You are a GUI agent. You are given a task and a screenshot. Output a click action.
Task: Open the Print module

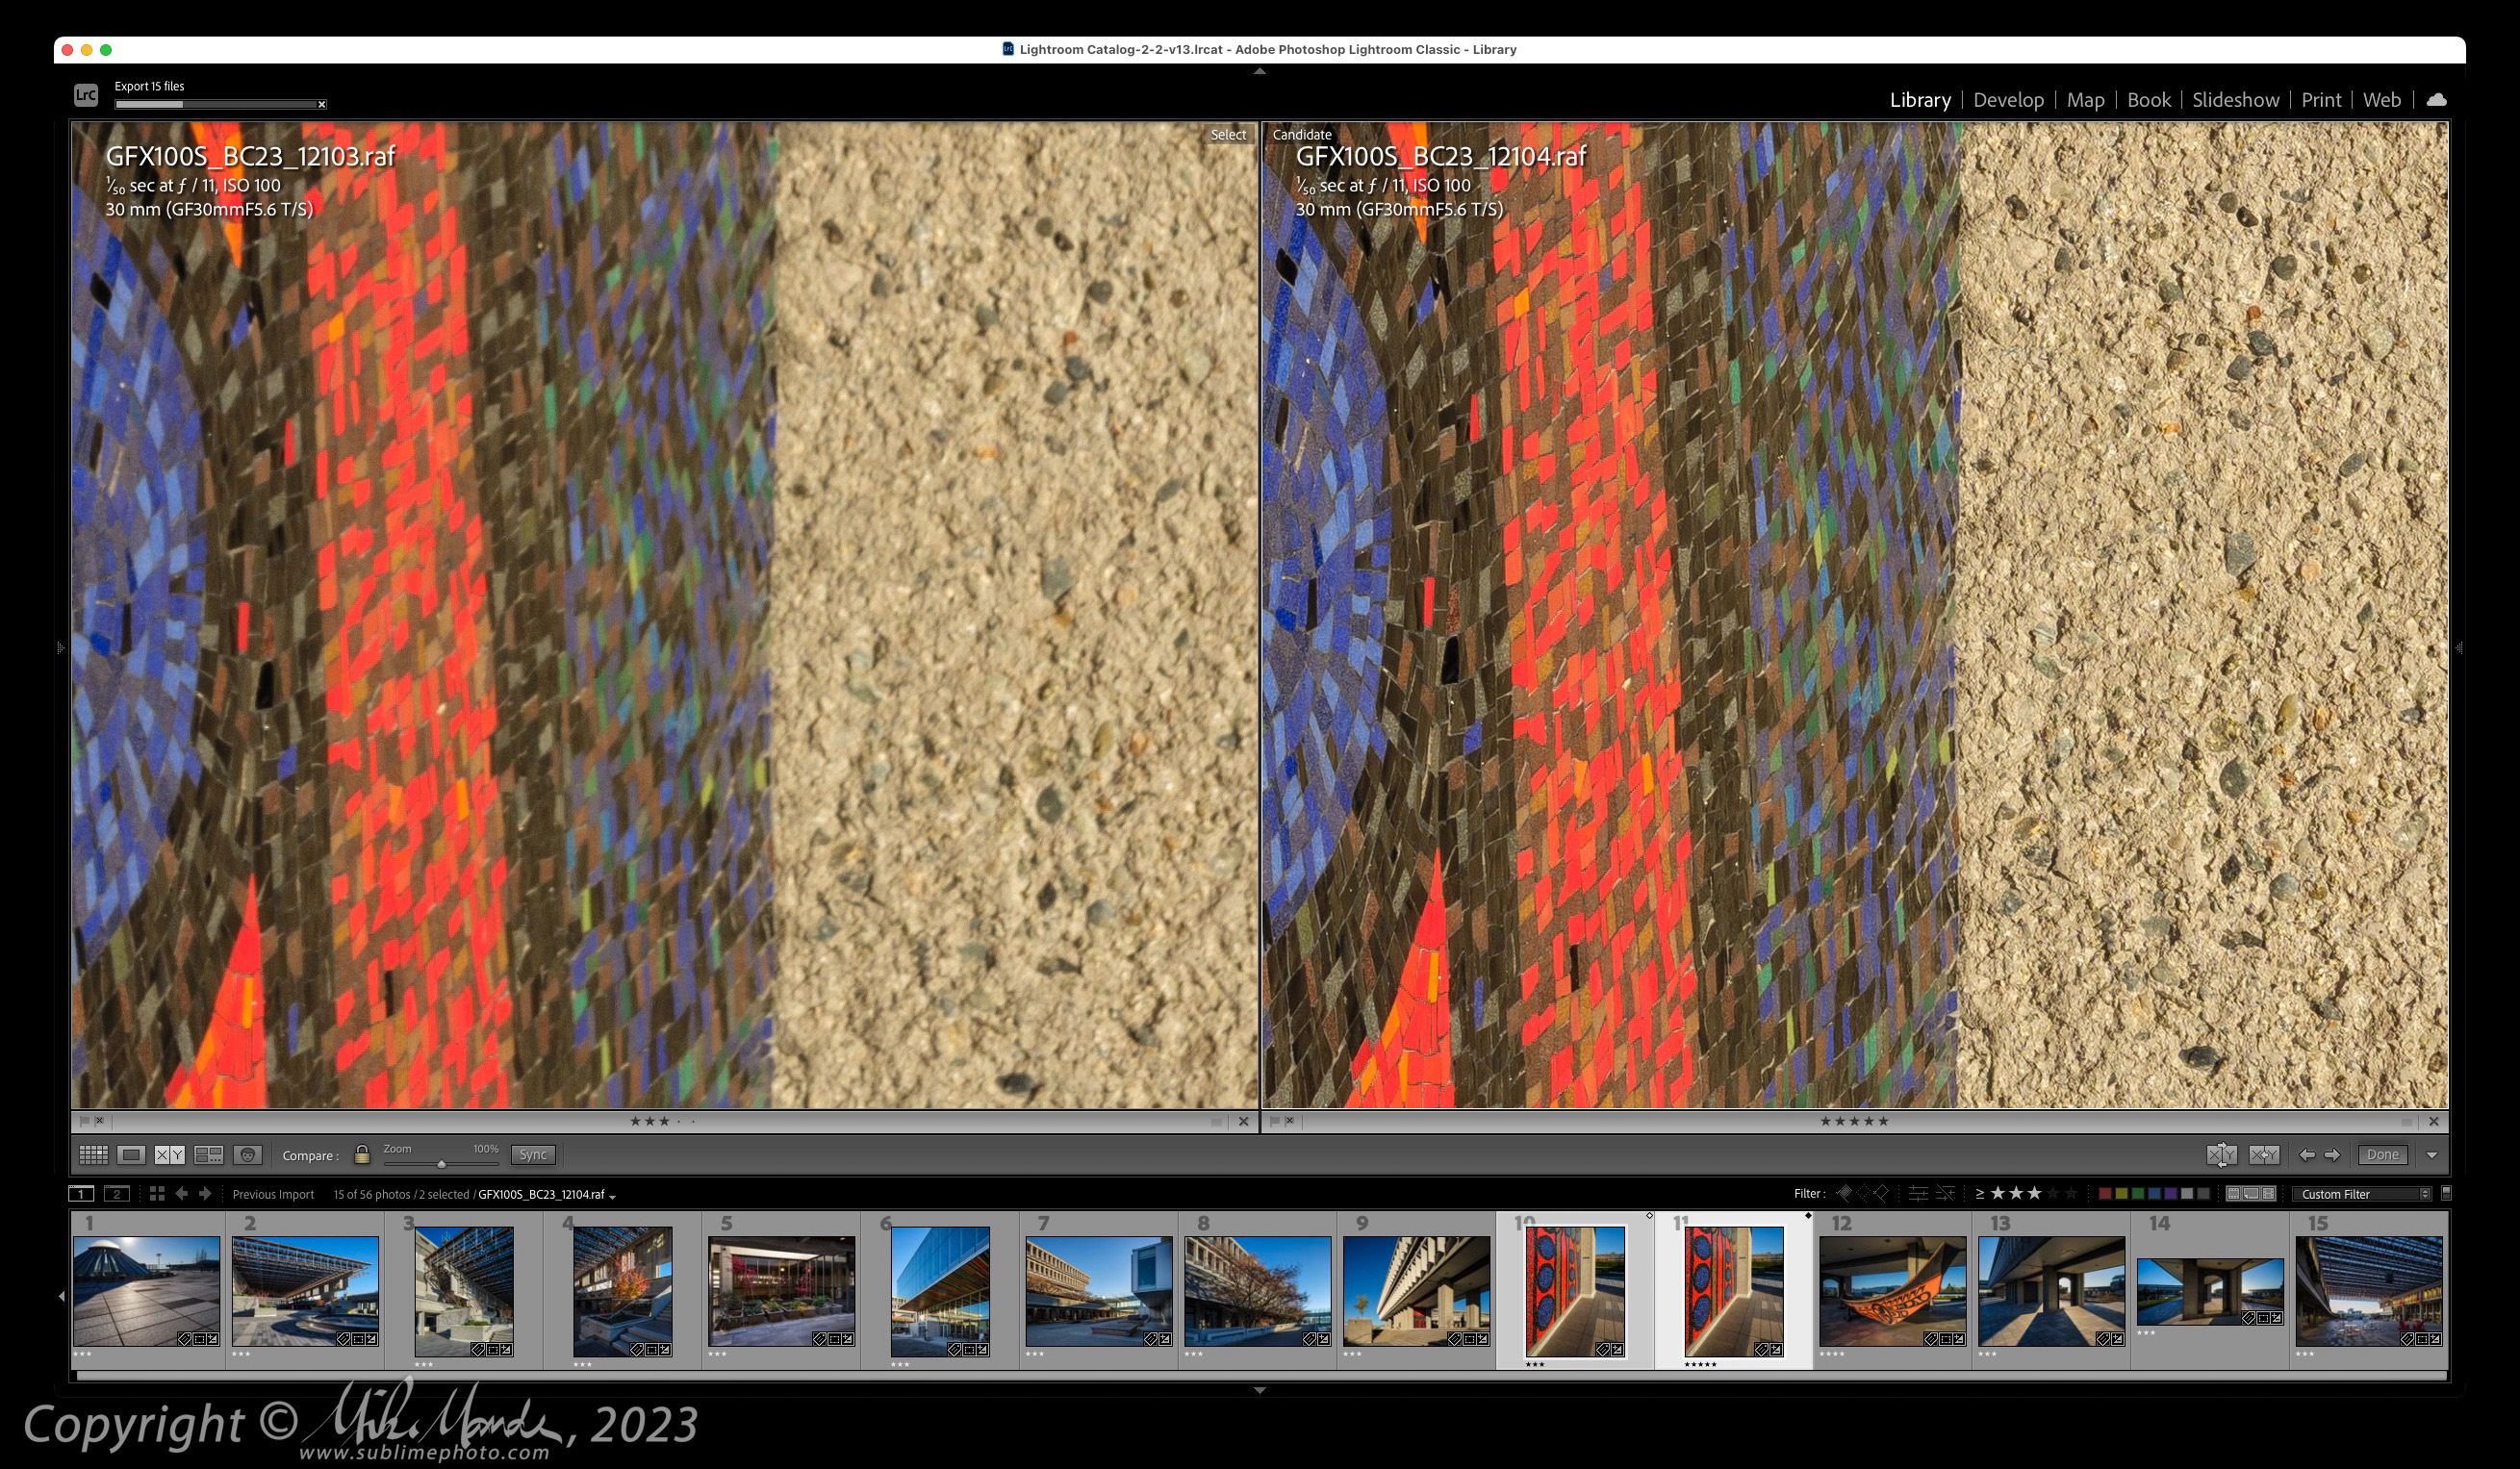point(2321,100)
